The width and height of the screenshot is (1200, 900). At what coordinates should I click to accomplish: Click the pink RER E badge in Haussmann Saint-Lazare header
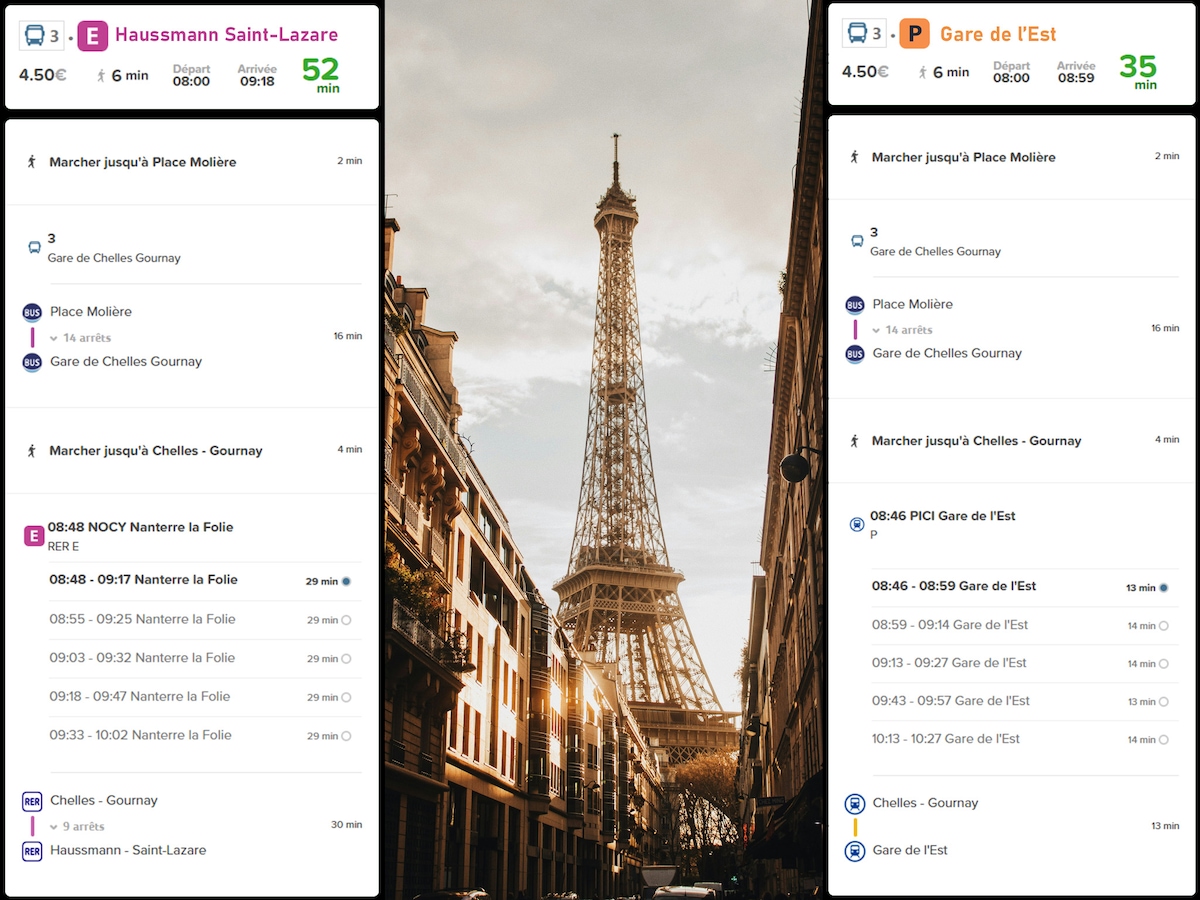[93, 35]
